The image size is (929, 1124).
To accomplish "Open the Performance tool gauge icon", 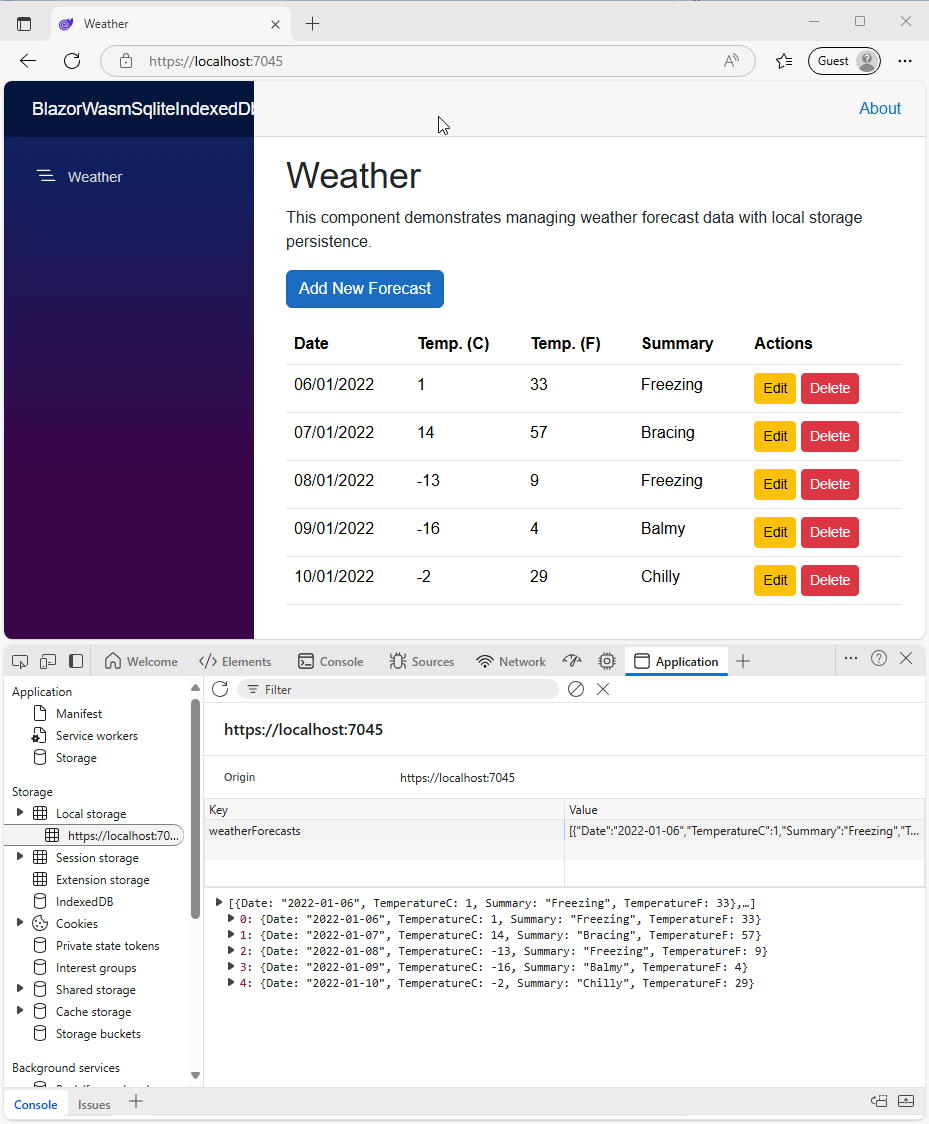I will [x=572, y=661].
